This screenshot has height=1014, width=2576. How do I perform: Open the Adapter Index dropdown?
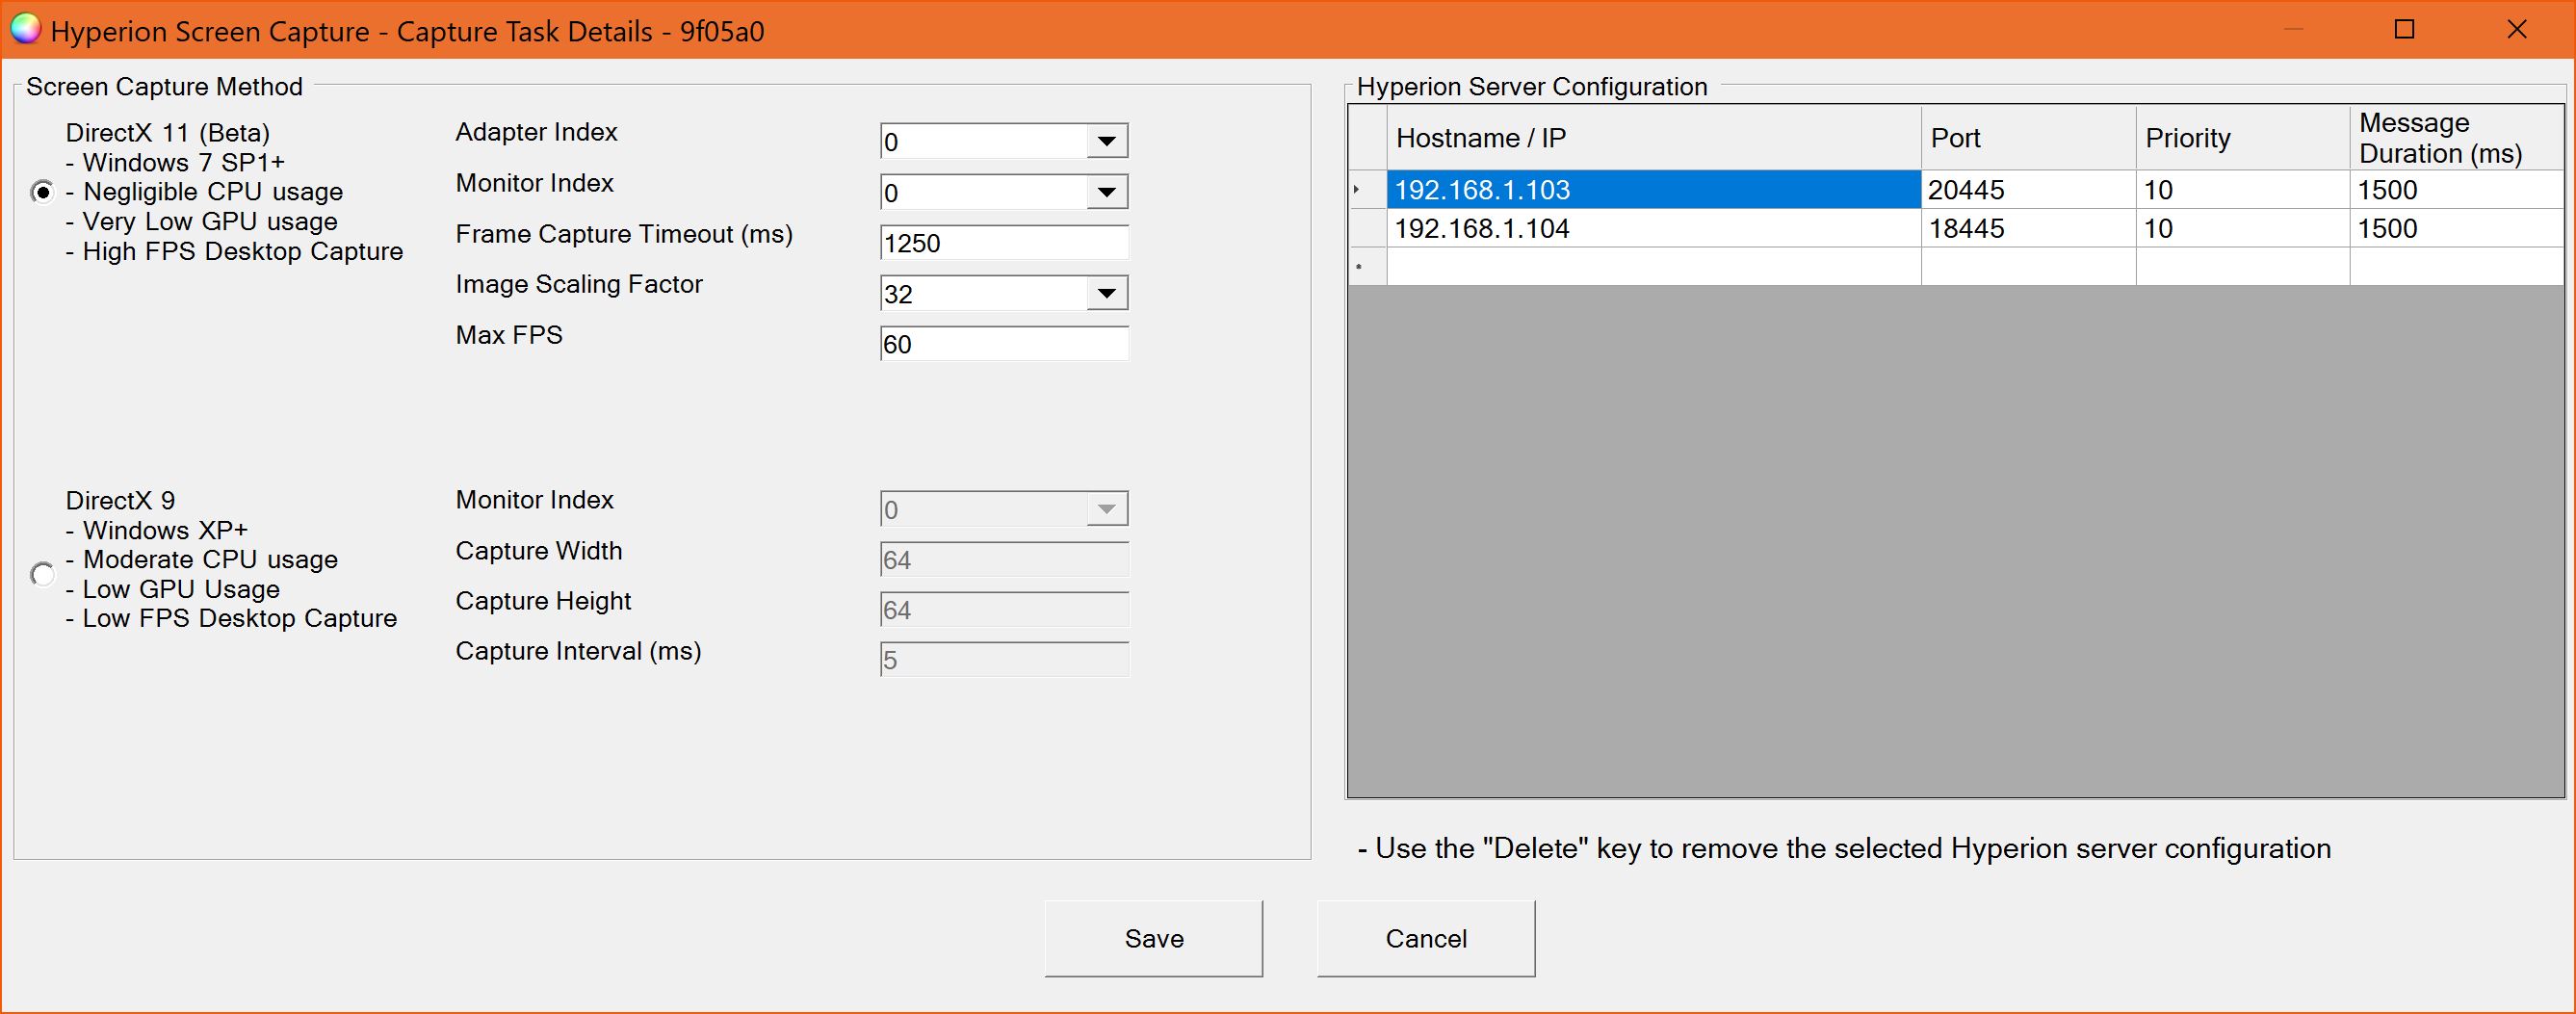(x=1106, y=141)
